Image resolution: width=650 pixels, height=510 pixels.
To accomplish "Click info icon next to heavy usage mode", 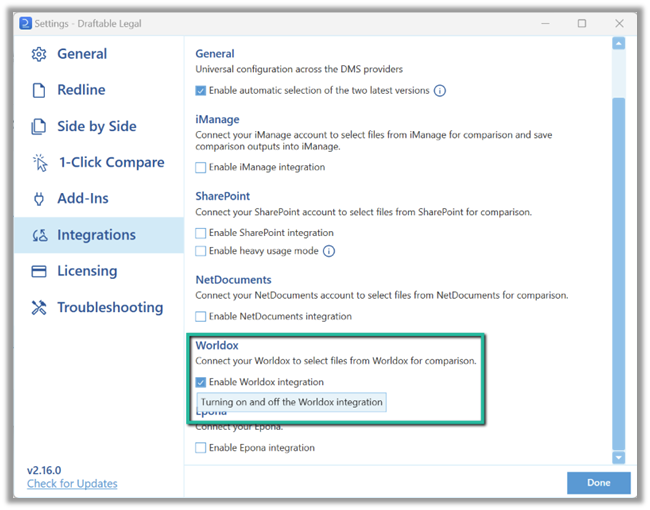I will pyautogui.click(x=329, y=251).
